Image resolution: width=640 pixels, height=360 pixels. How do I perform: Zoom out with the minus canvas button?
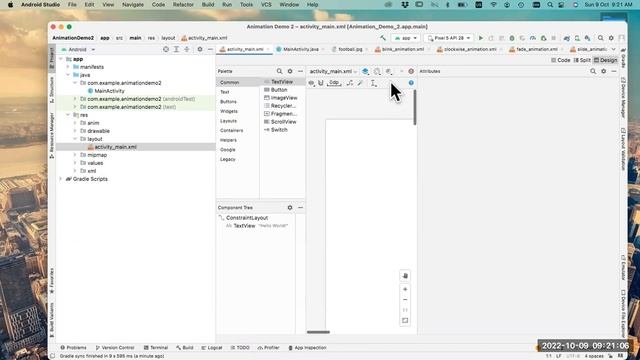click(405, 300)
